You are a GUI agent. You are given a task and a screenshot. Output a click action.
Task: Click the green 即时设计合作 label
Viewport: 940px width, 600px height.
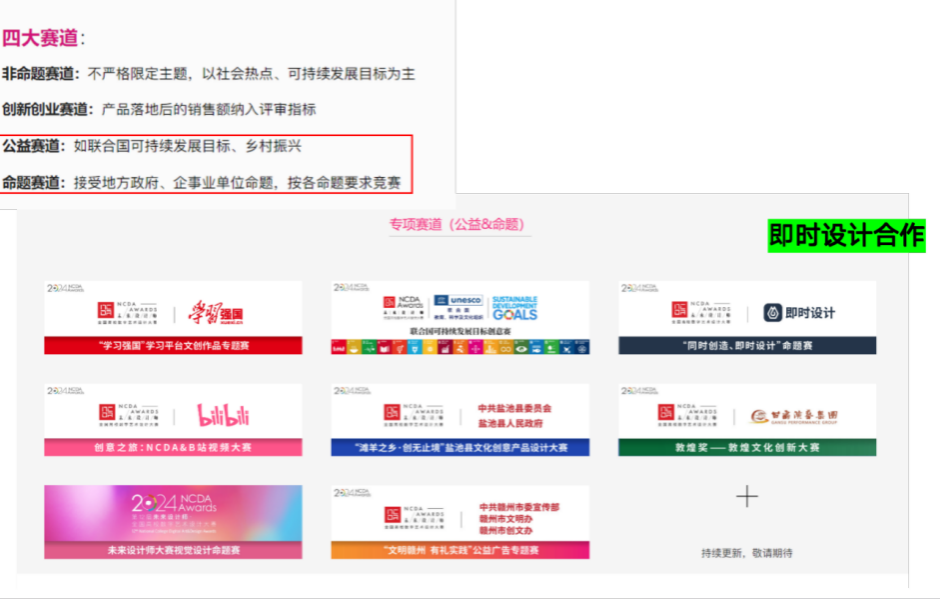(x=846, y=236)
